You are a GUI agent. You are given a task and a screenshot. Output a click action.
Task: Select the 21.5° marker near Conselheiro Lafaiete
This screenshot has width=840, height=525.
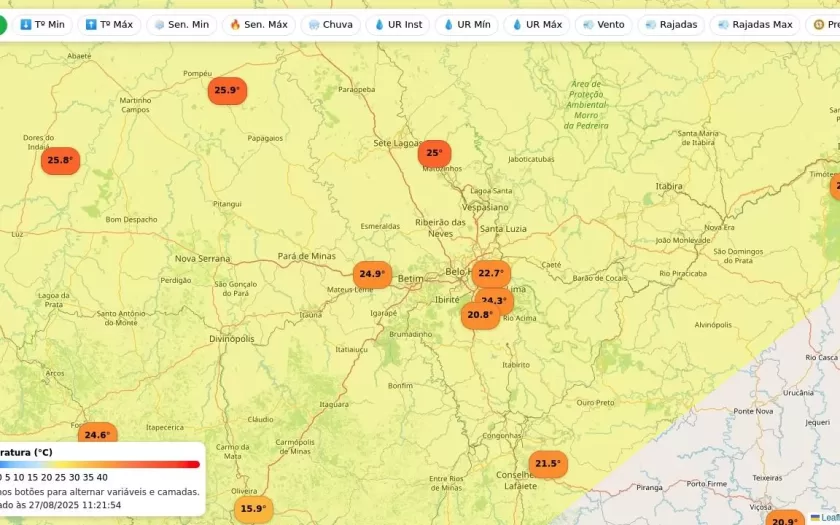pyautogui.click(x=548, y=464)
